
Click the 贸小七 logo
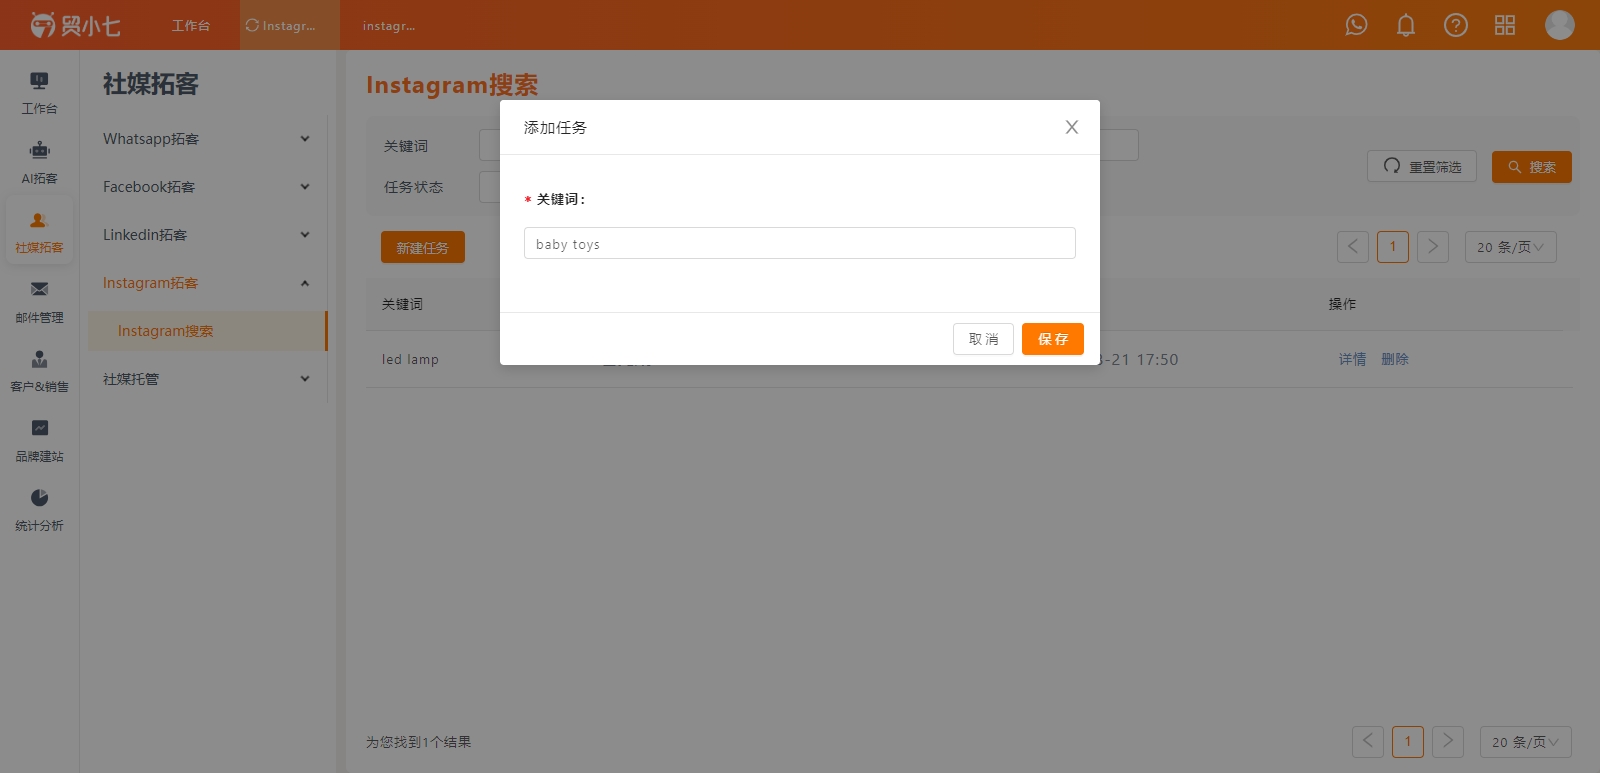pyautogui.click(x=75, y=25)
